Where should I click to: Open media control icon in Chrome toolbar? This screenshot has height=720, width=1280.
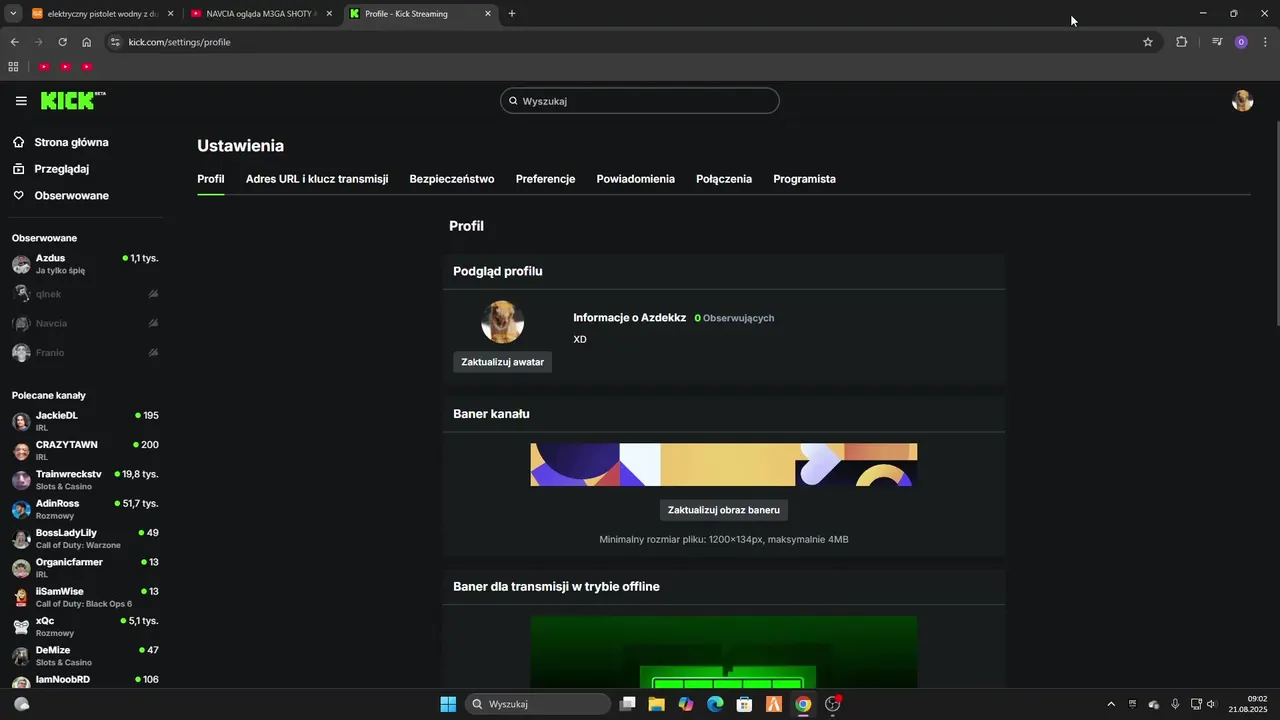tap(1217, 42)
